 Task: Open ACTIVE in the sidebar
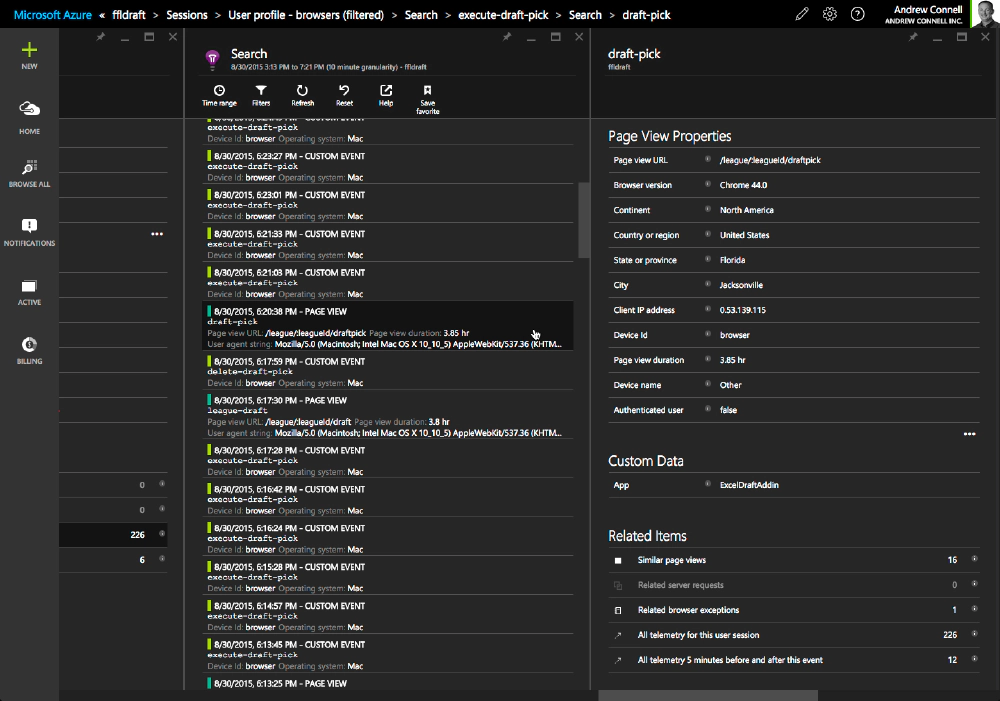click(x=29, y=291)
